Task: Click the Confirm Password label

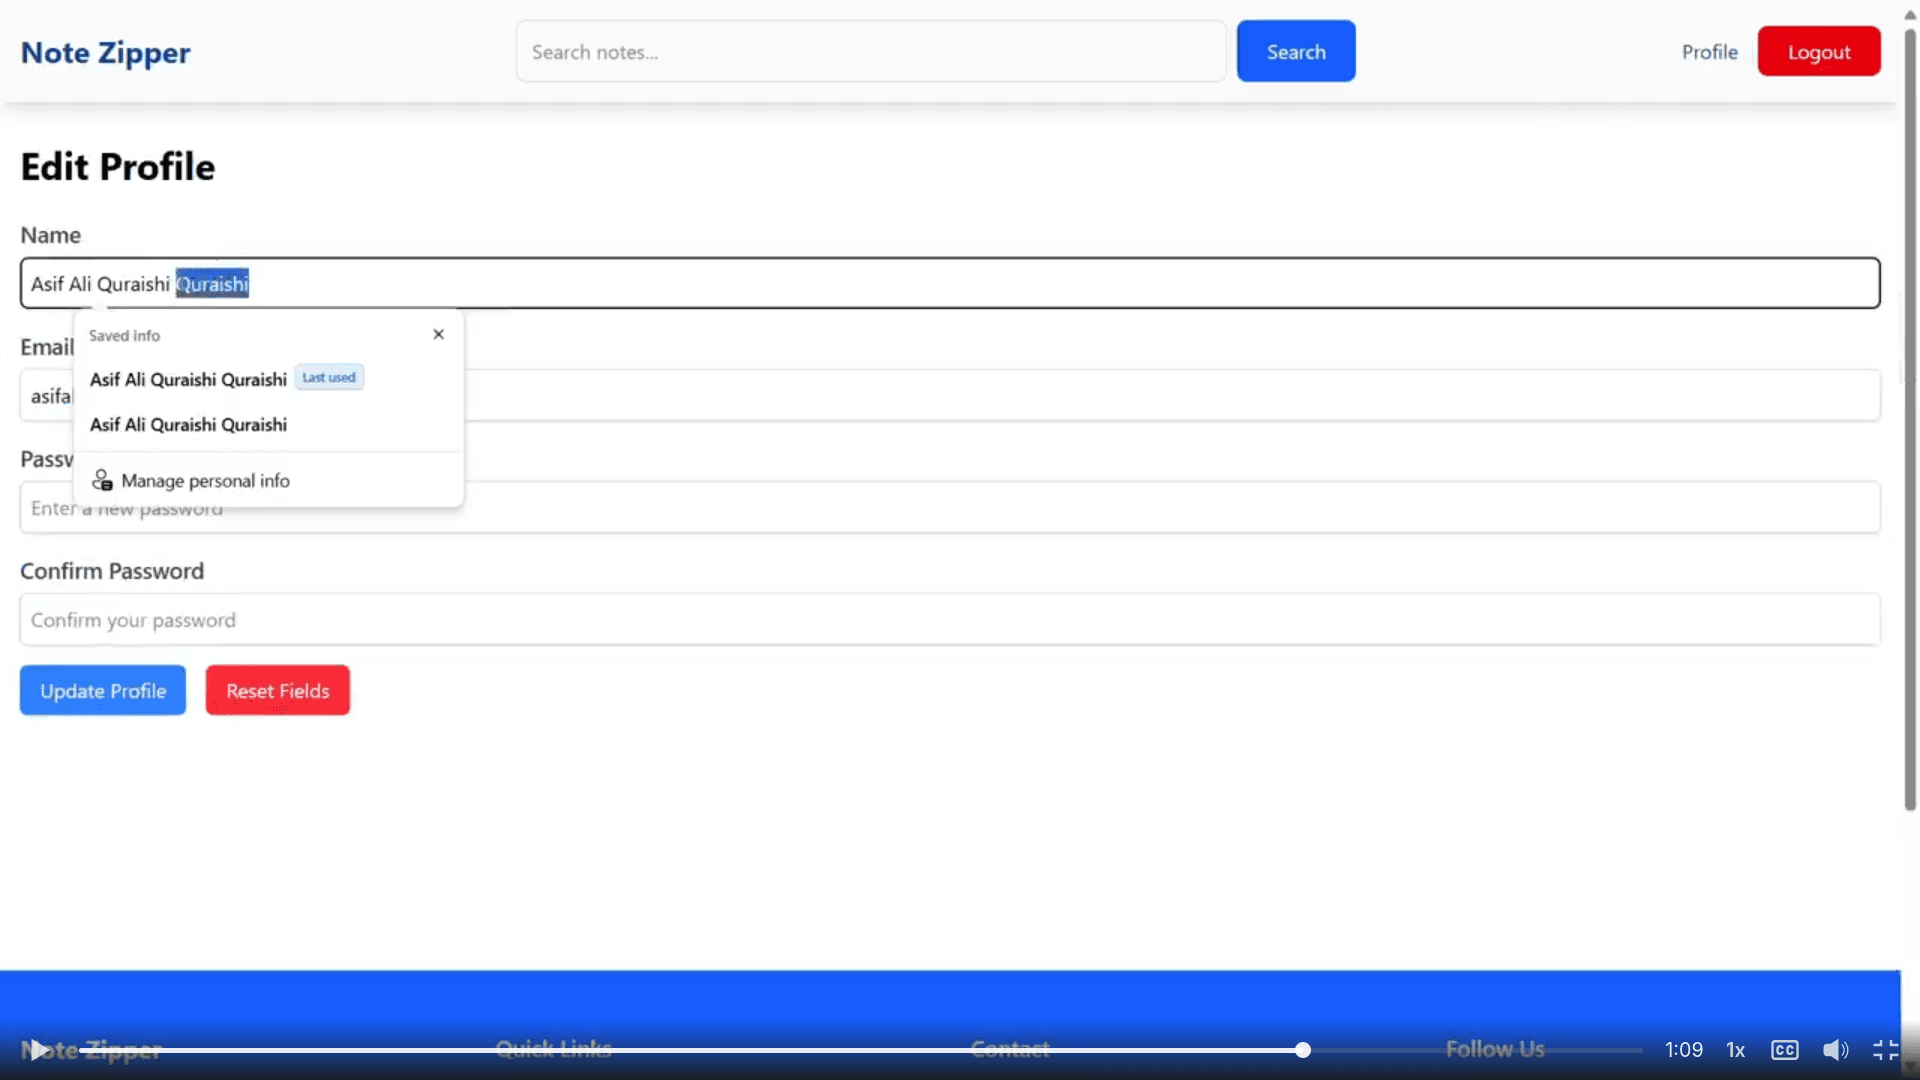Action: click(x=112, y=571)
